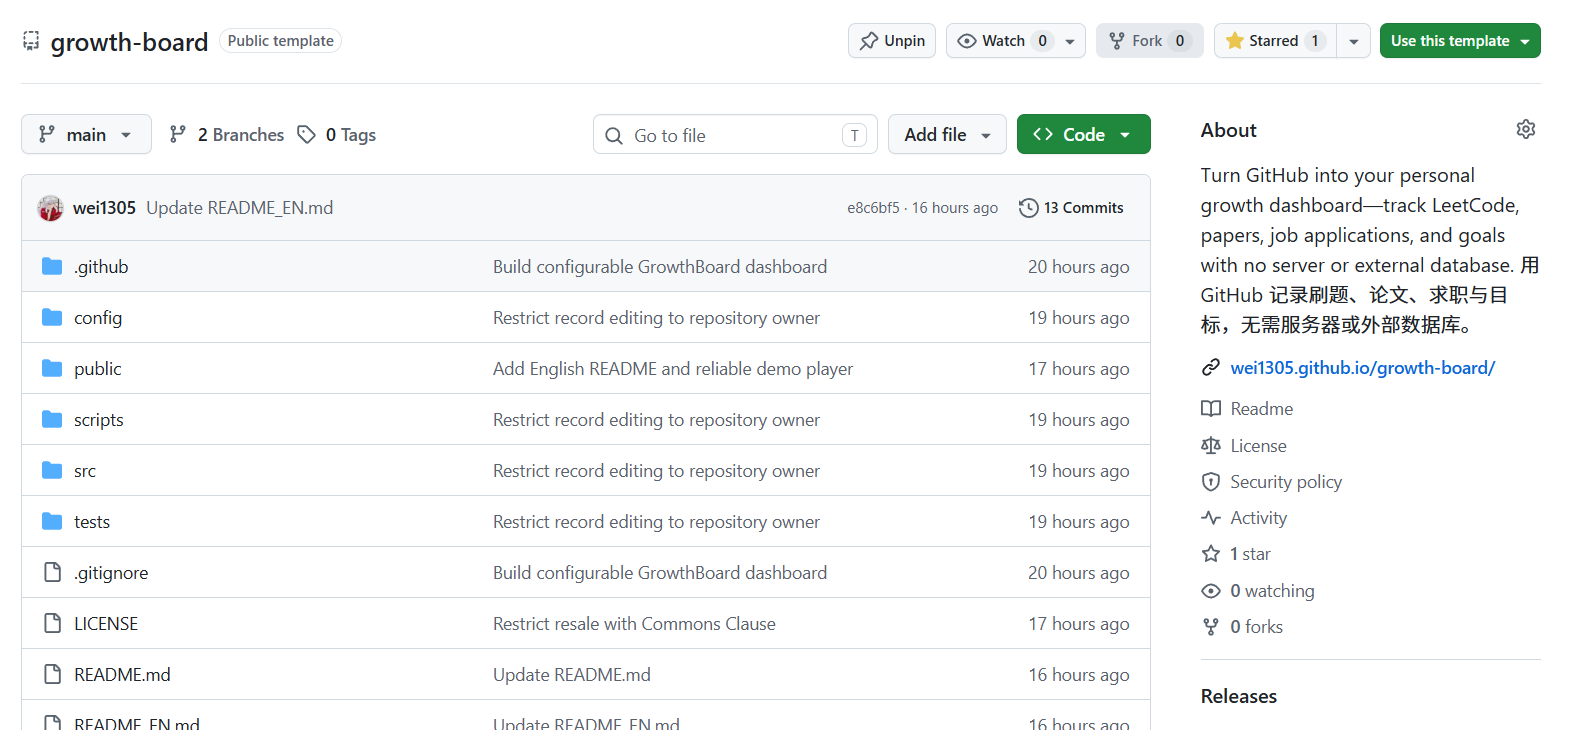Click the tag icon beside 0 Tags

pos(307,134)
